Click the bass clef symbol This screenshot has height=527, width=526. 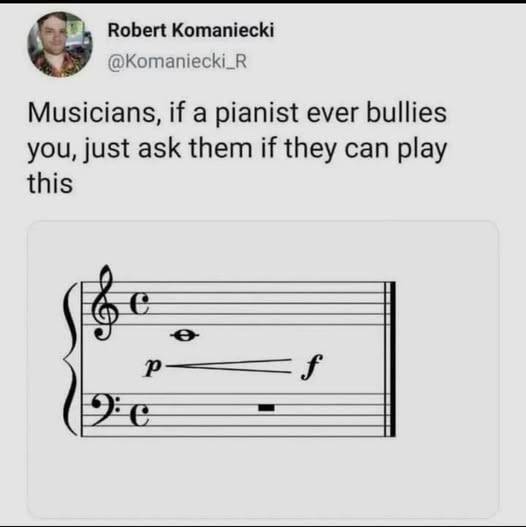point(105,410)
